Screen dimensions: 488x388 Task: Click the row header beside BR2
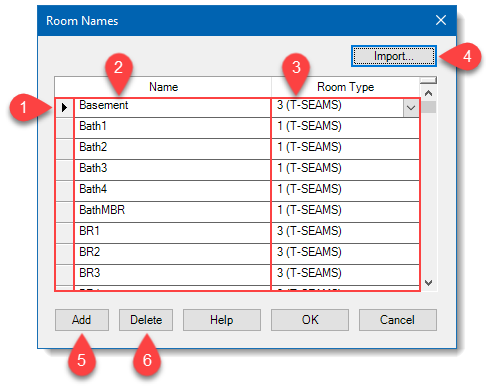pyautogui.click(x=64, y=254)
